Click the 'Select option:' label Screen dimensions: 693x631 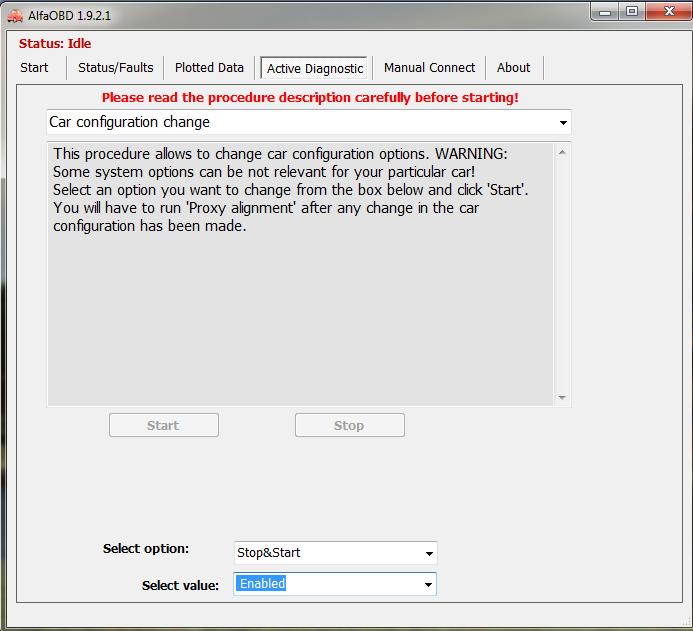[x=146, y=549]
